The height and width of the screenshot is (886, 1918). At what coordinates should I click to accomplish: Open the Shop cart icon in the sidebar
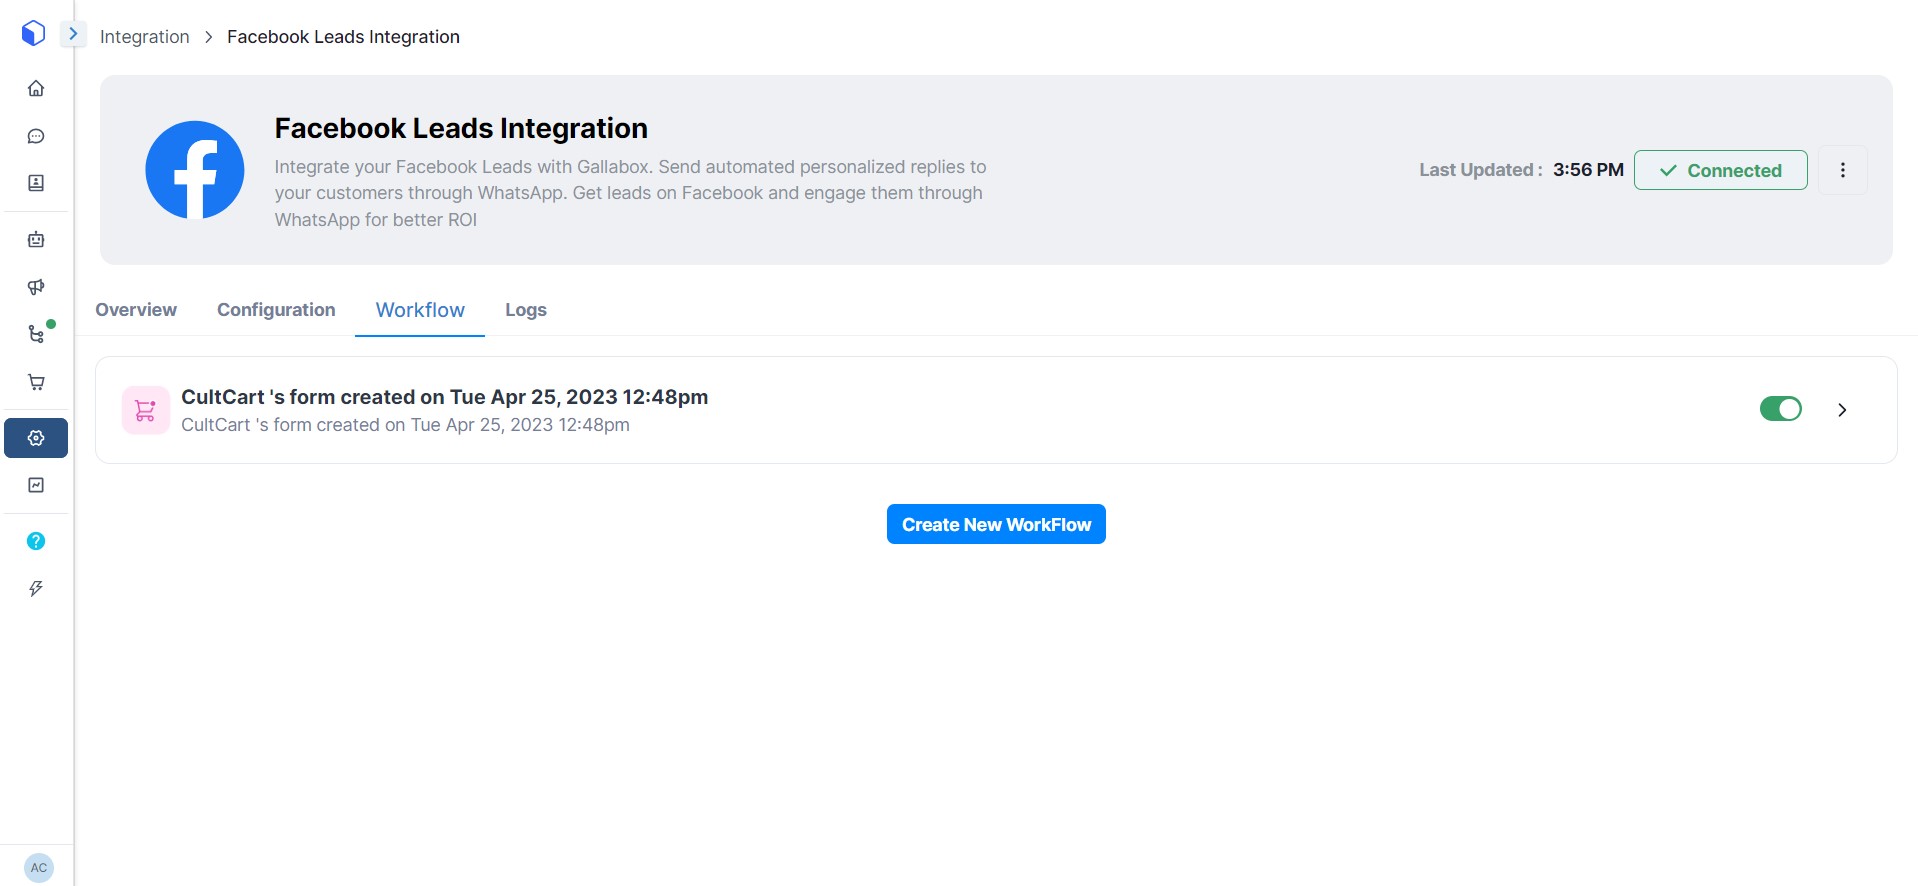coord(36,382)
